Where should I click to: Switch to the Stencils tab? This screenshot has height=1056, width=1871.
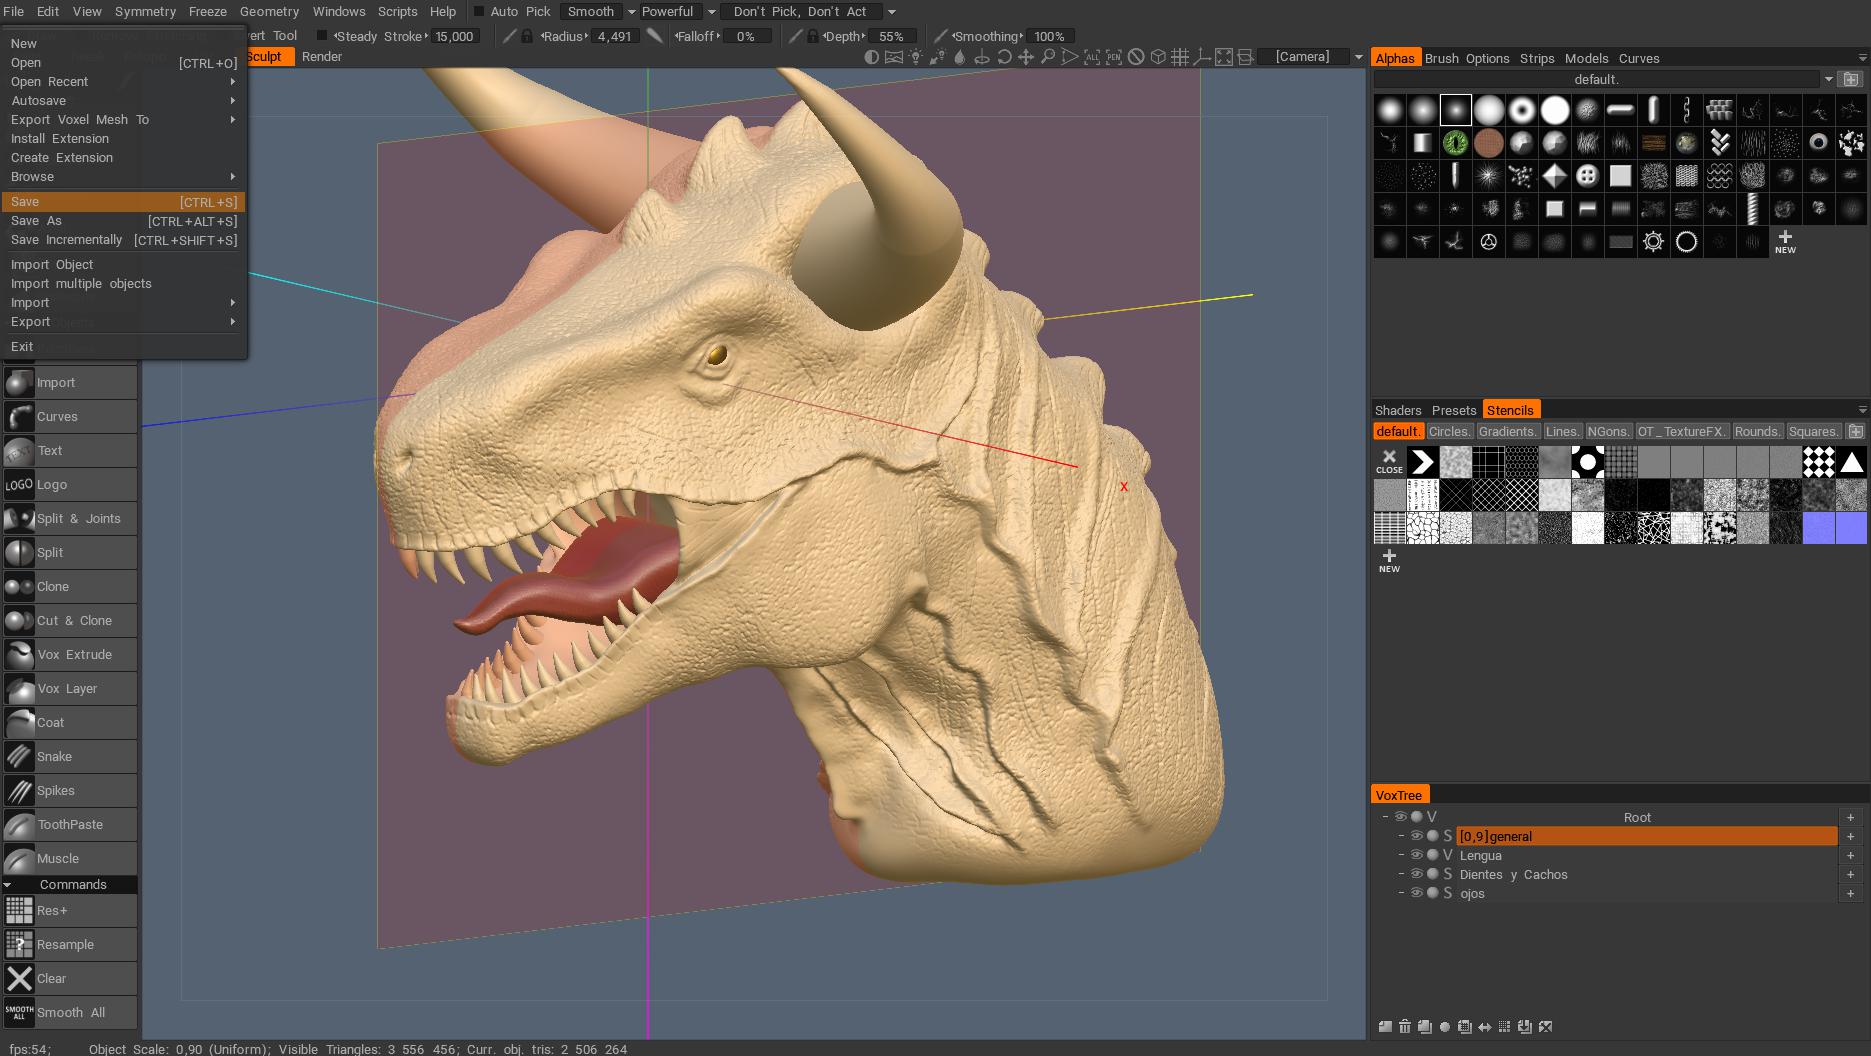1510,410
